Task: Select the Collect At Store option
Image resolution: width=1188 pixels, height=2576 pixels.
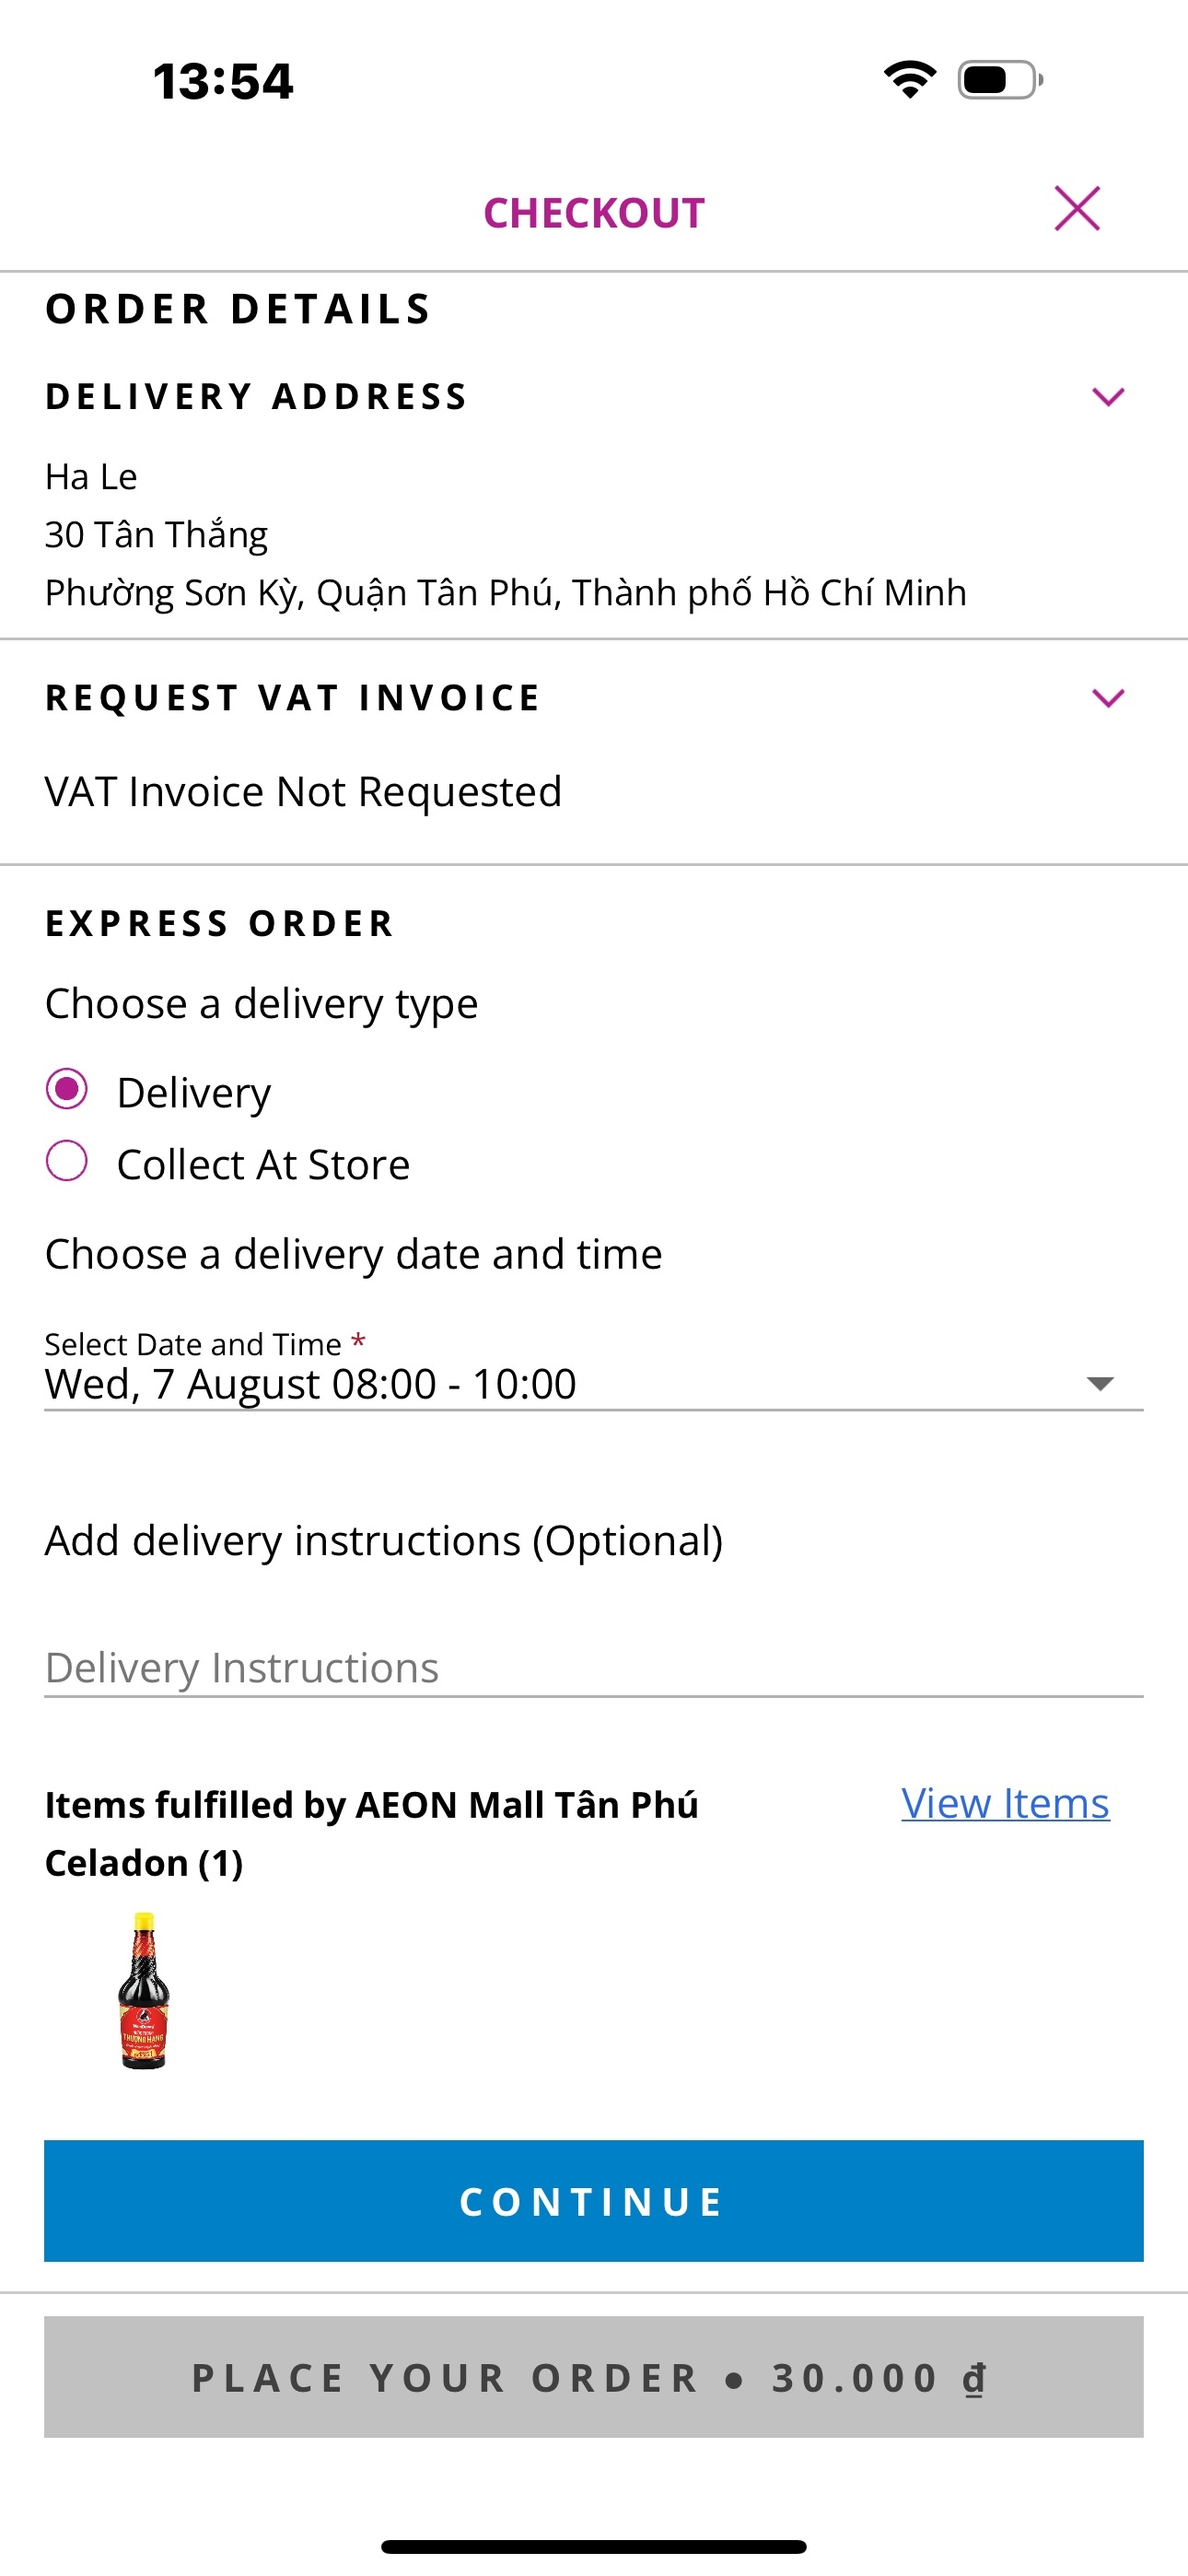Action: click(67, 1162)
